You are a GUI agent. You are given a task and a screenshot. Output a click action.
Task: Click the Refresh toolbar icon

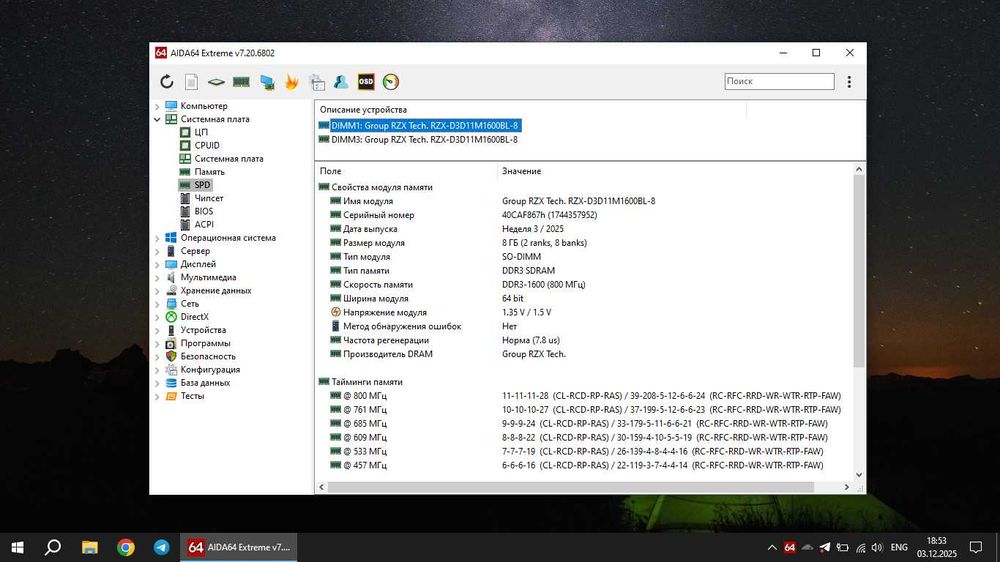(x=166, y=82)
